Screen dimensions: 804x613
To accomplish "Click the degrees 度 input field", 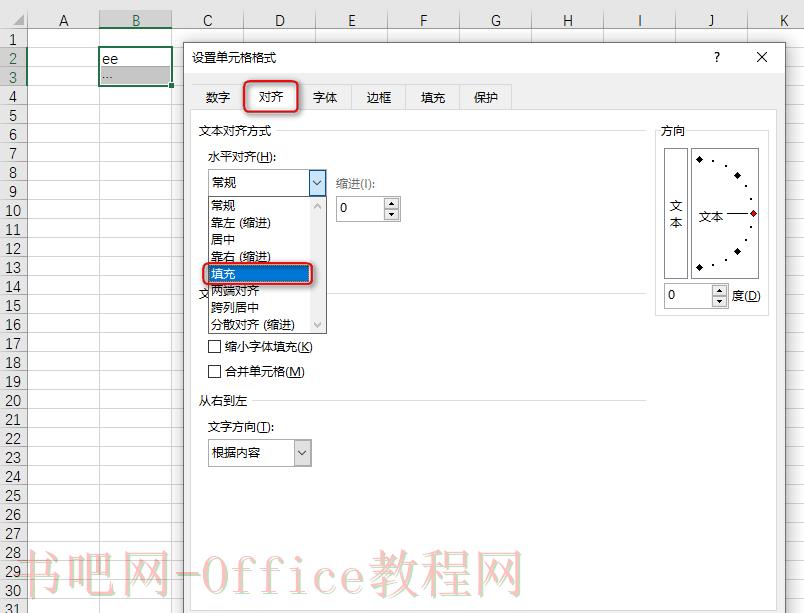I will [688, 295].
